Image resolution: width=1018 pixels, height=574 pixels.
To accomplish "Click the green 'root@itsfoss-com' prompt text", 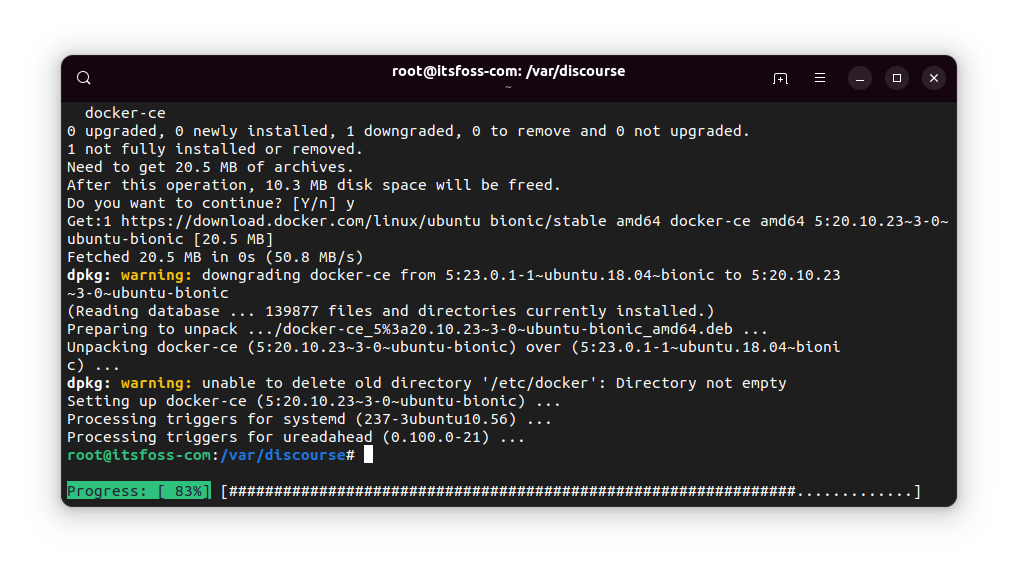I will click(x=139, y=455).
